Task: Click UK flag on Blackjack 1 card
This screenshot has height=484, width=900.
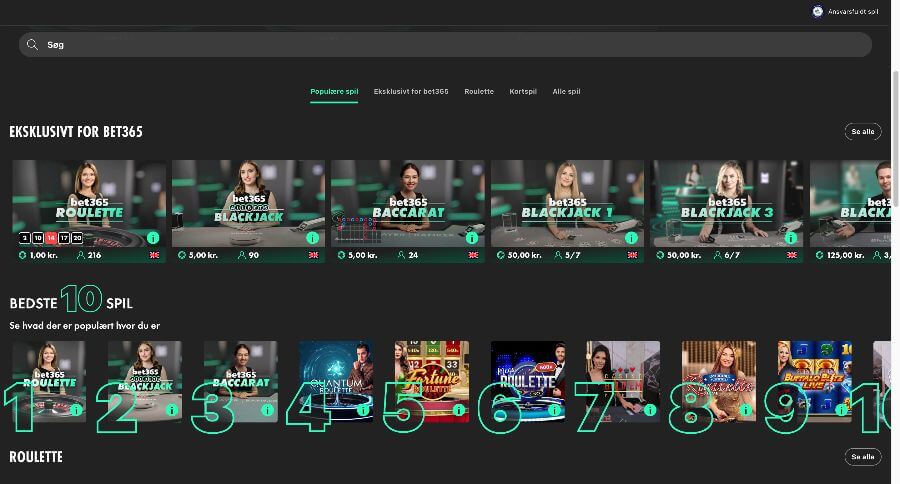Action: 633,255
